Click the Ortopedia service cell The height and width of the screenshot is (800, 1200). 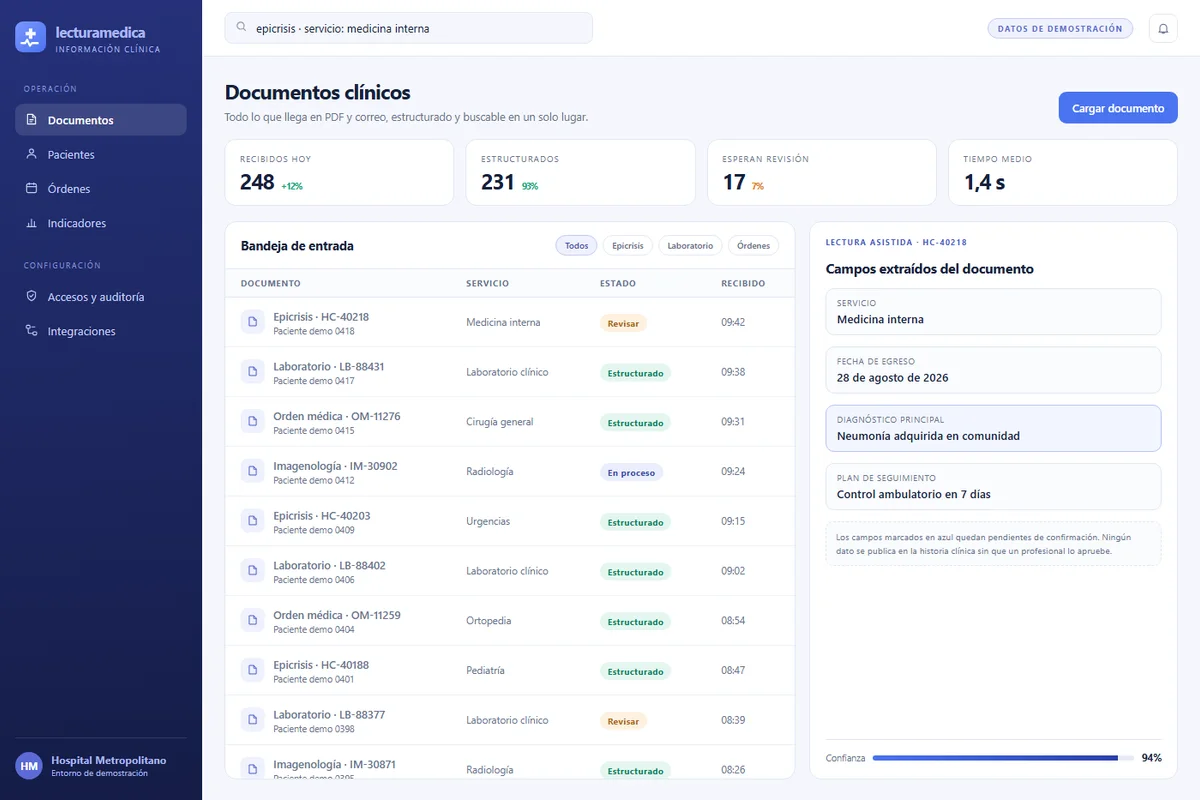(x=489, y=621)
